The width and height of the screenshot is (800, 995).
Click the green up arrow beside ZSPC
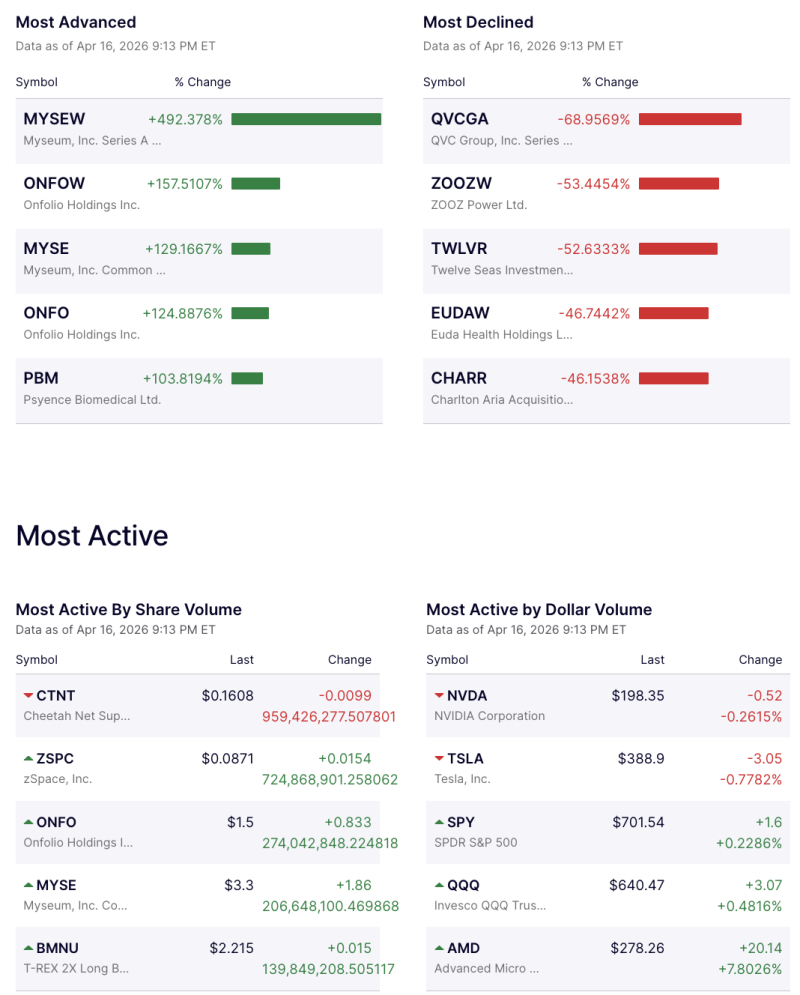(x=26, y=756)
